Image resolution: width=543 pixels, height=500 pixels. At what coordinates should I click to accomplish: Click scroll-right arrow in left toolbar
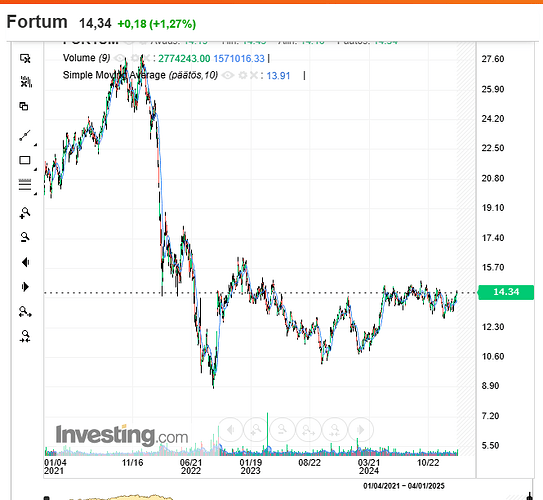tap(25, 287)
